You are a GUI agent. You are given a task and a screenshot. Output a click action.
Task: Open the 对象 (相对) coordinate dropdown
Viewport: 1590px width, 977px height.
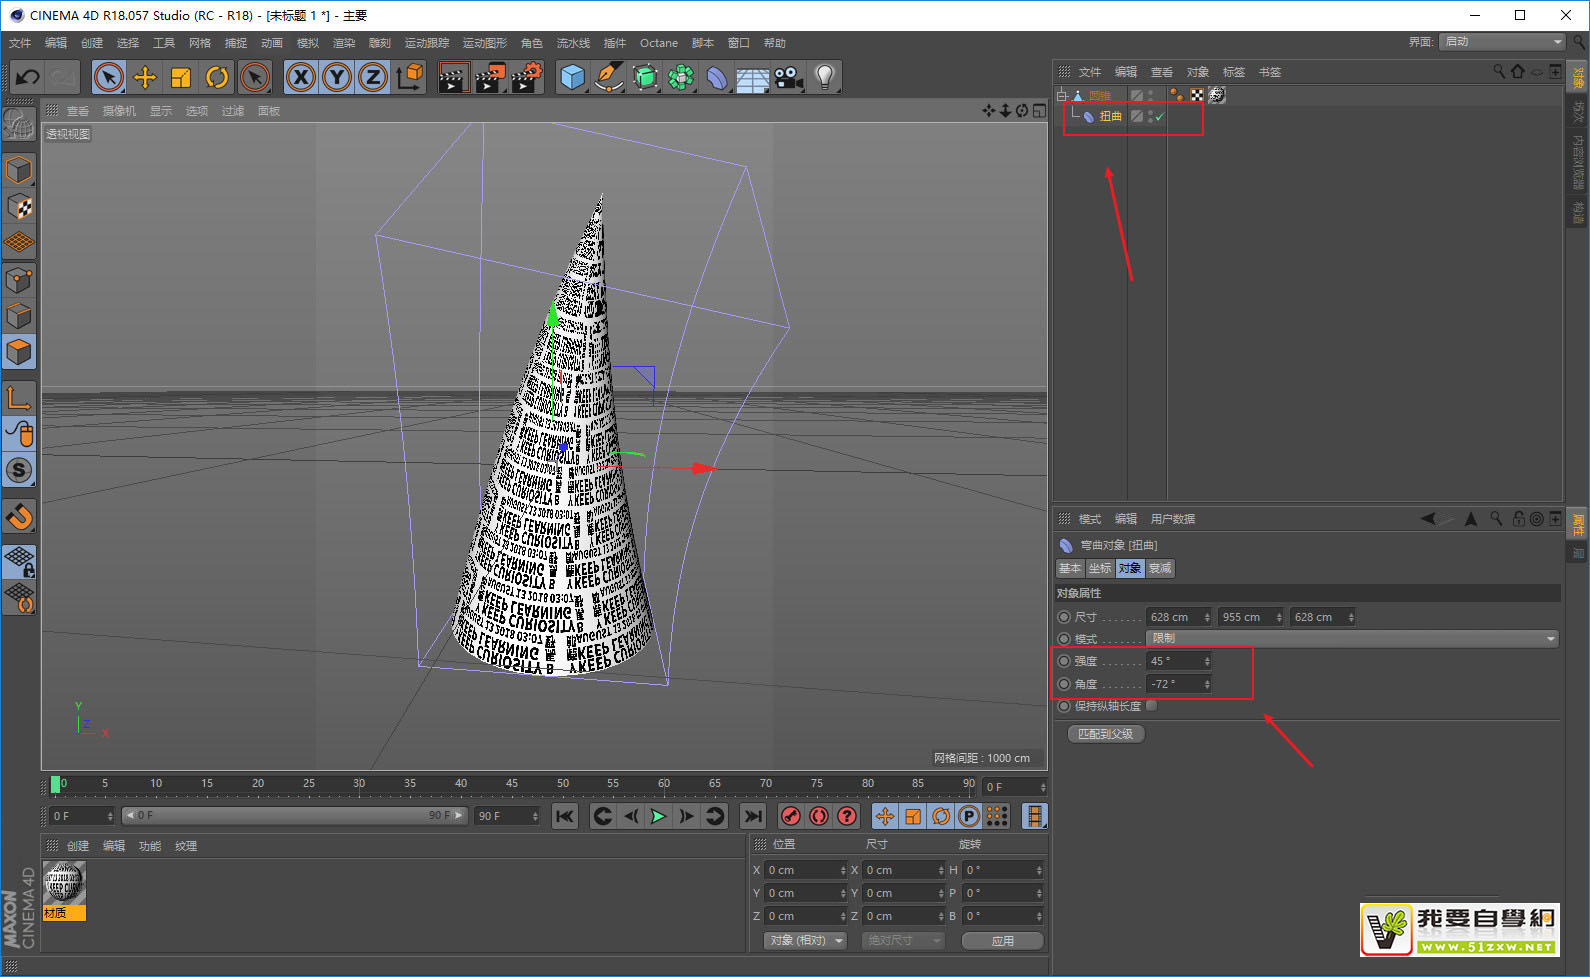805,941
